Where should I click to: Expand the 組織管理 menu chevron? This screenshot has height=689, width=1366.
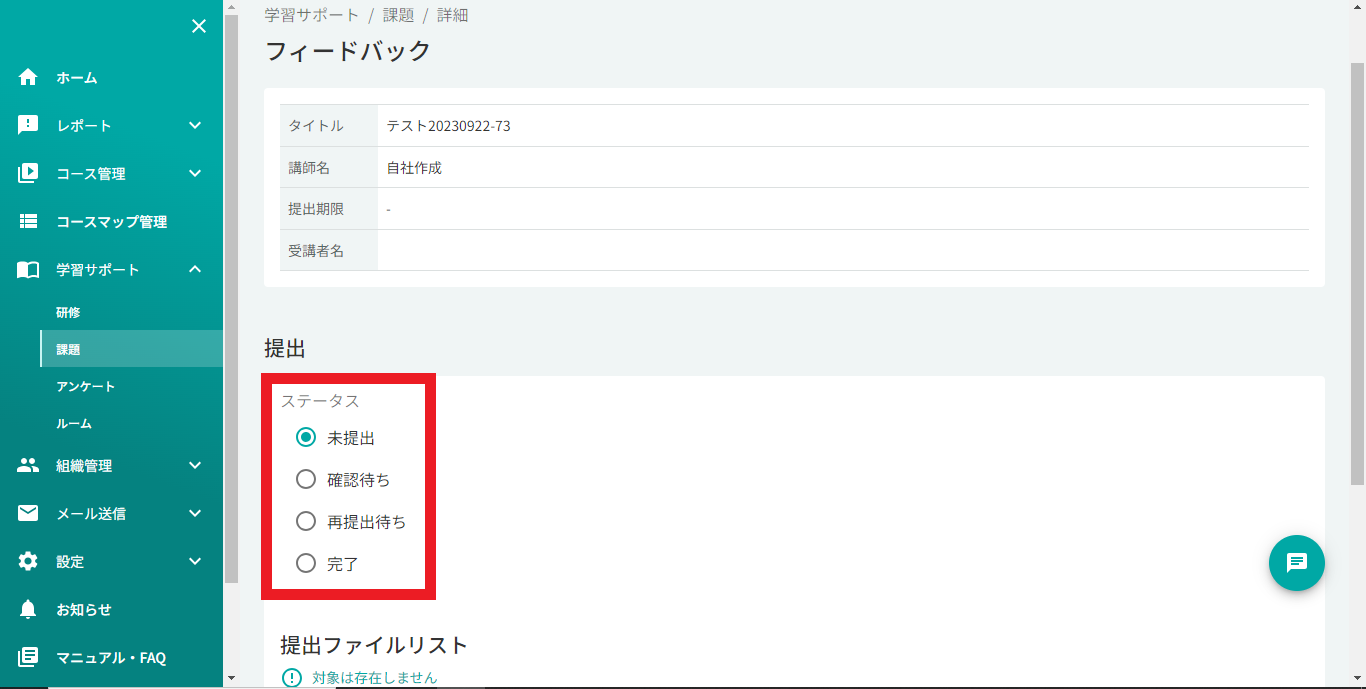click(x=195, y=465)
